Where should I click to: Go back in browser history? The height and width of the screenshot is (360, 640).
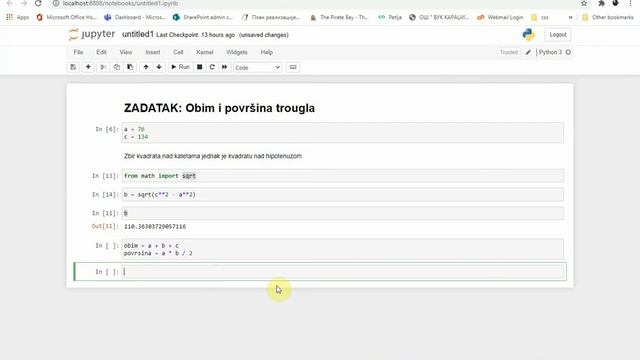click(10, 3)
